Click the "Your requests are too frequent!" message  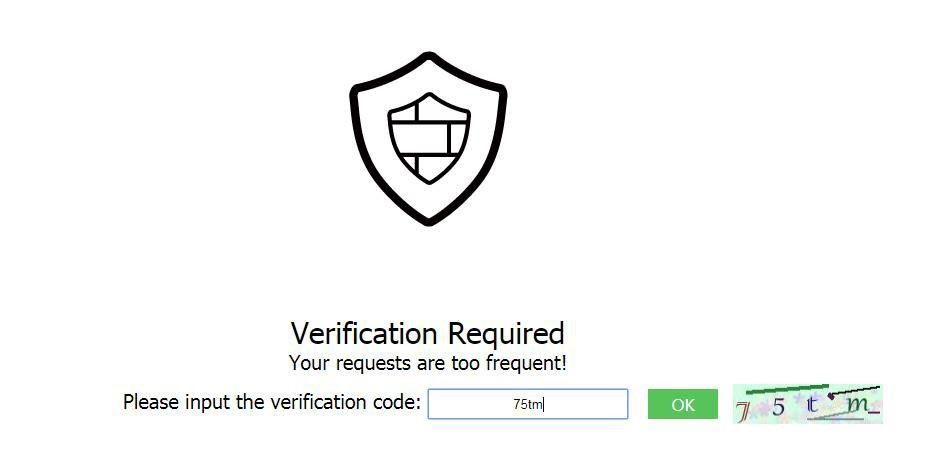[427, 363]
